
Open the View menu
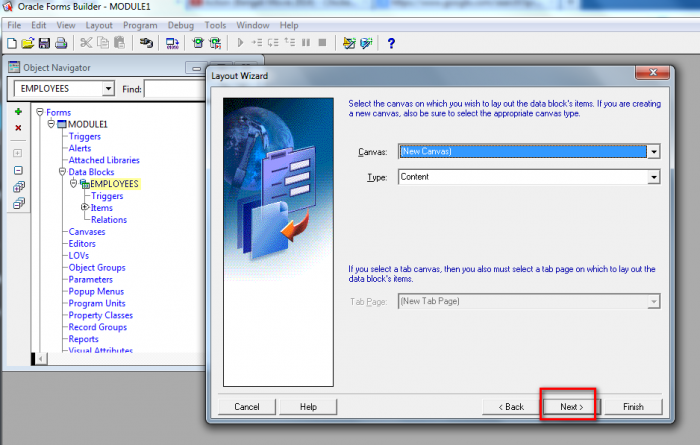pyautogui.click(x=66, y=25)
